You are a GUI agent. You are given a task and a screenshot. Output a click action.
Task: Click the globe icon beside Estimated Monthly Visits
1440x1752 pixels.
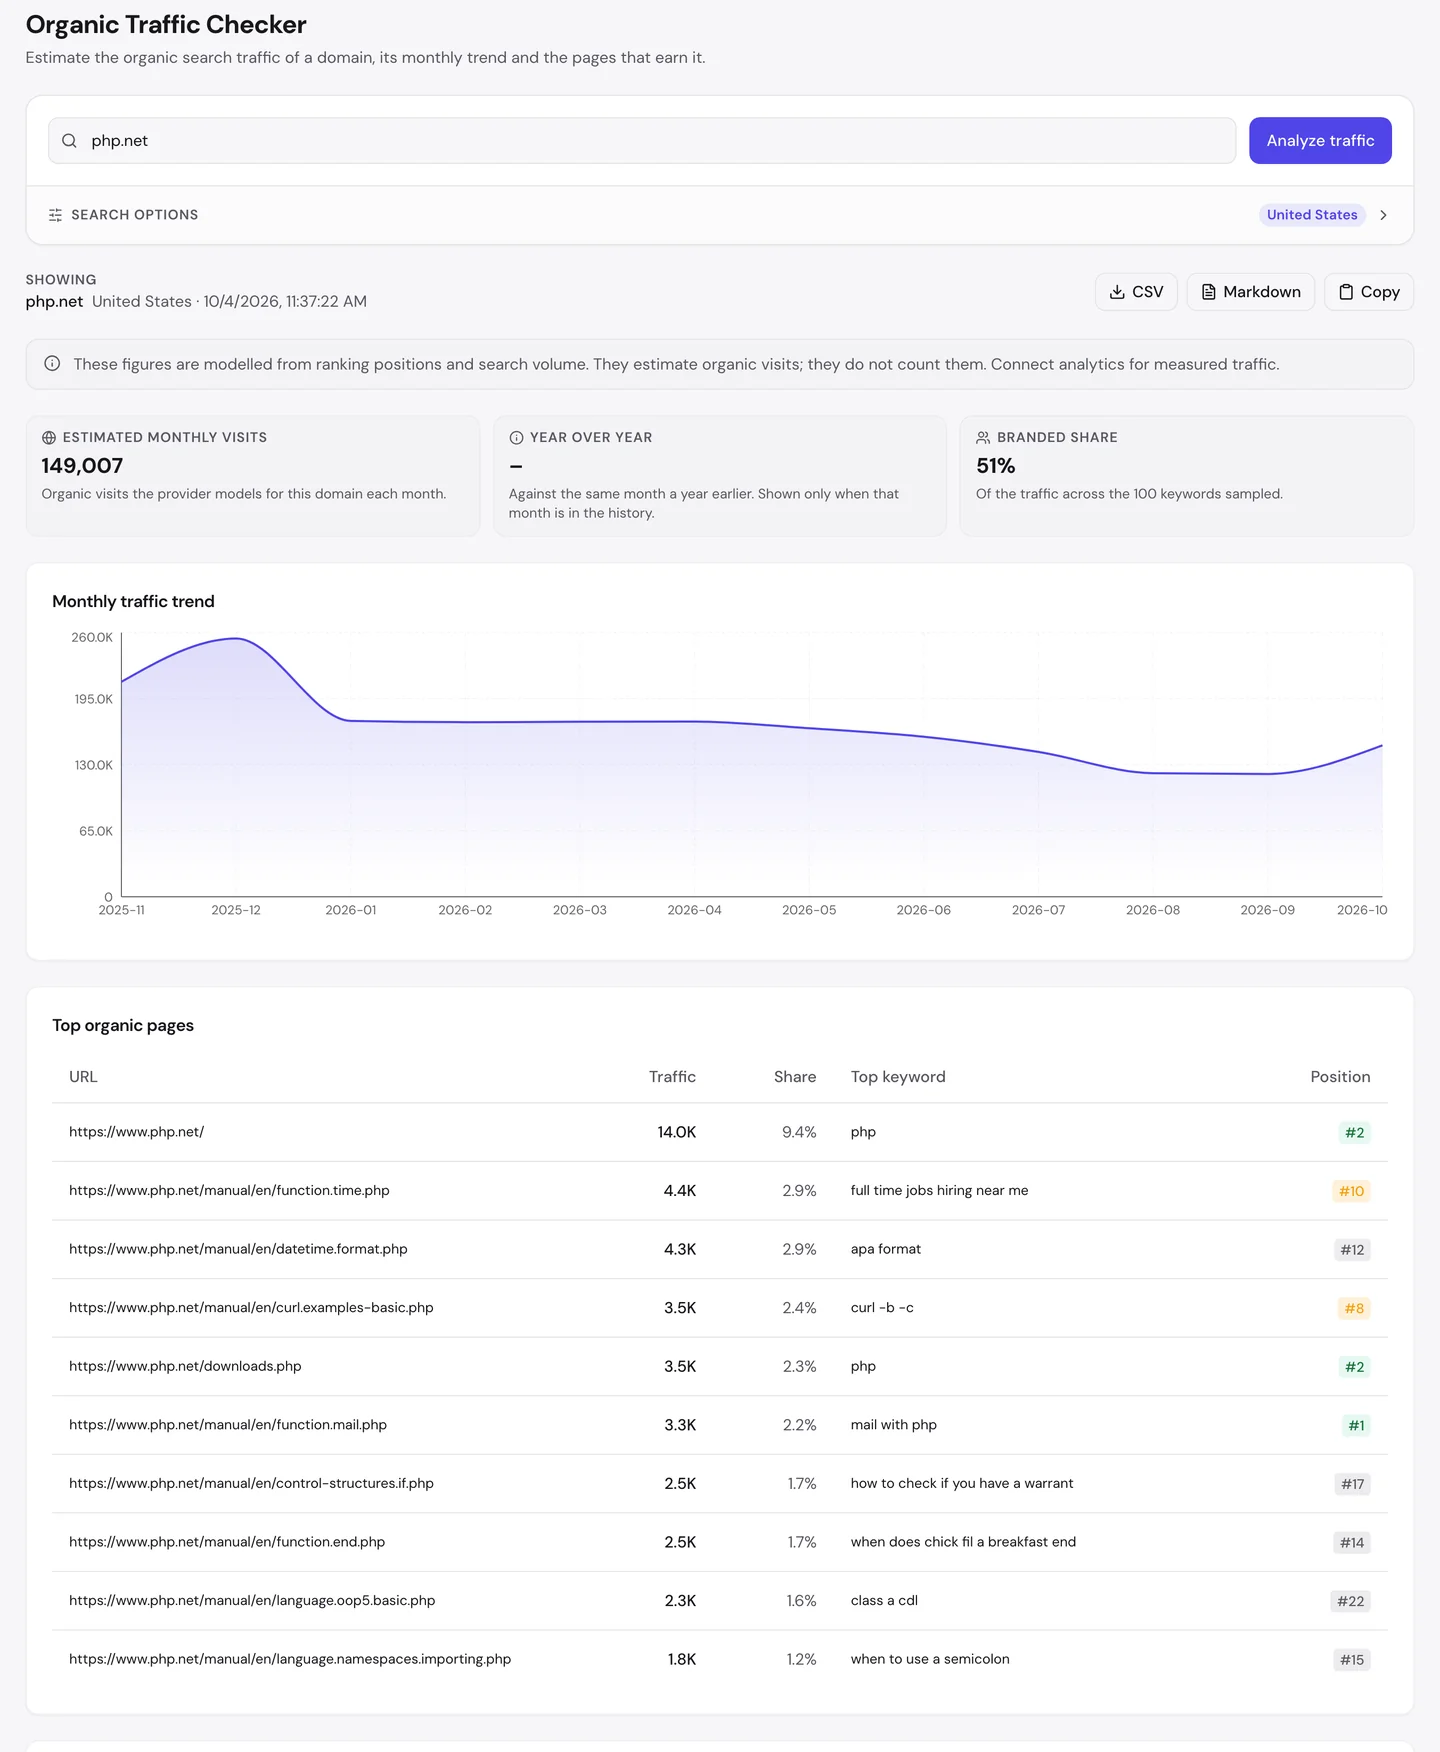[x=49, y=438]
